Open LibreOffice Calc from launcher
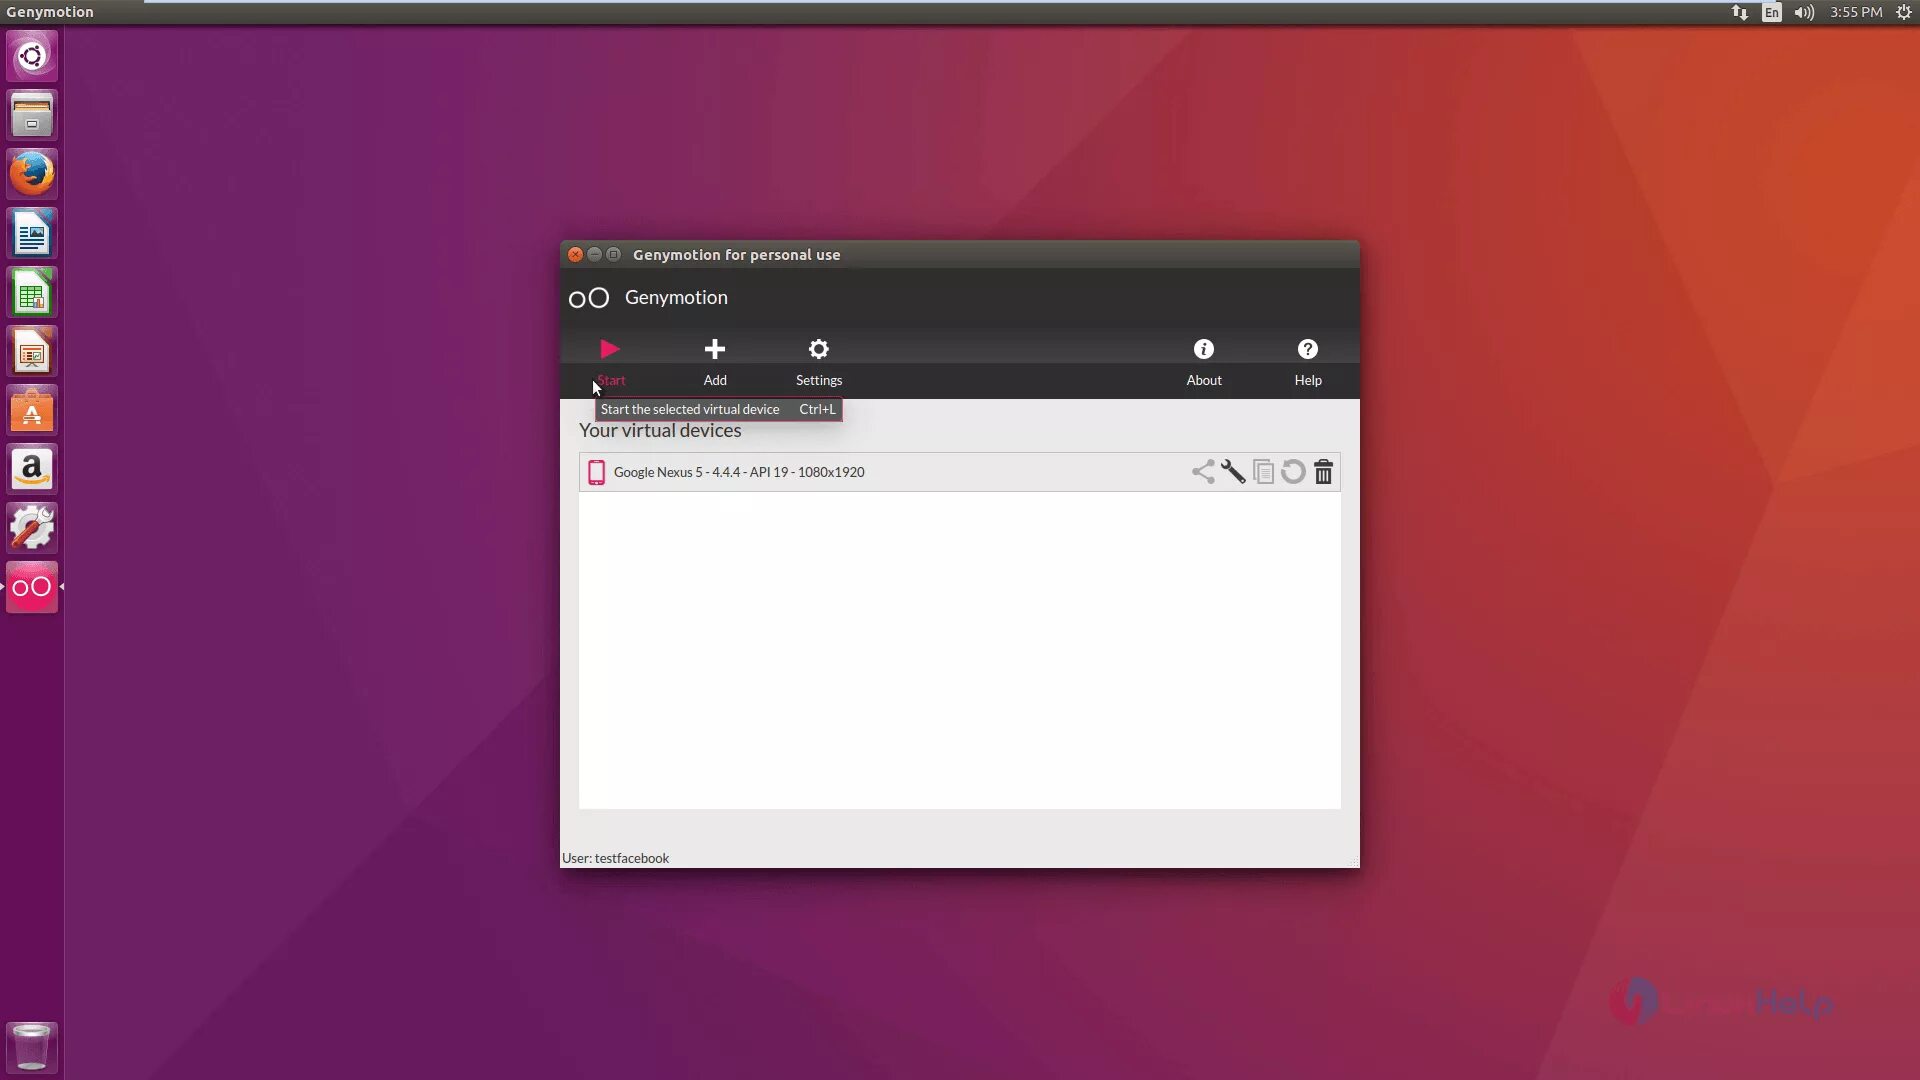1920x1080 pixels. point(32,292)
